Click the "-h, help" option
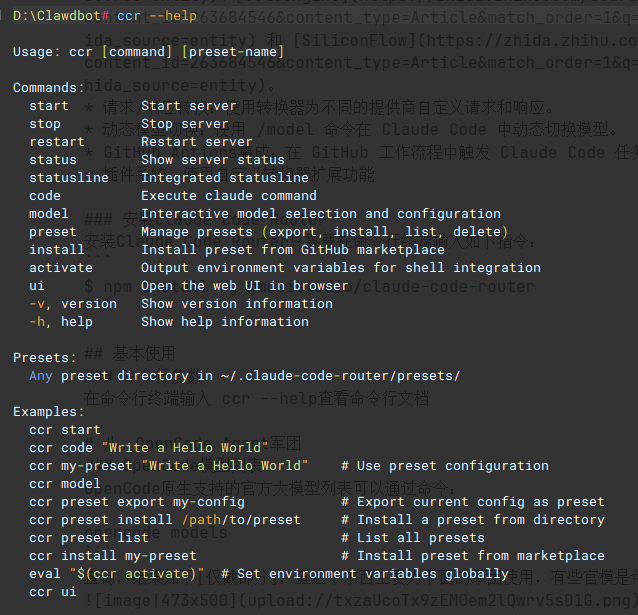This screenshot has height=615, width=638. (61, 322)
